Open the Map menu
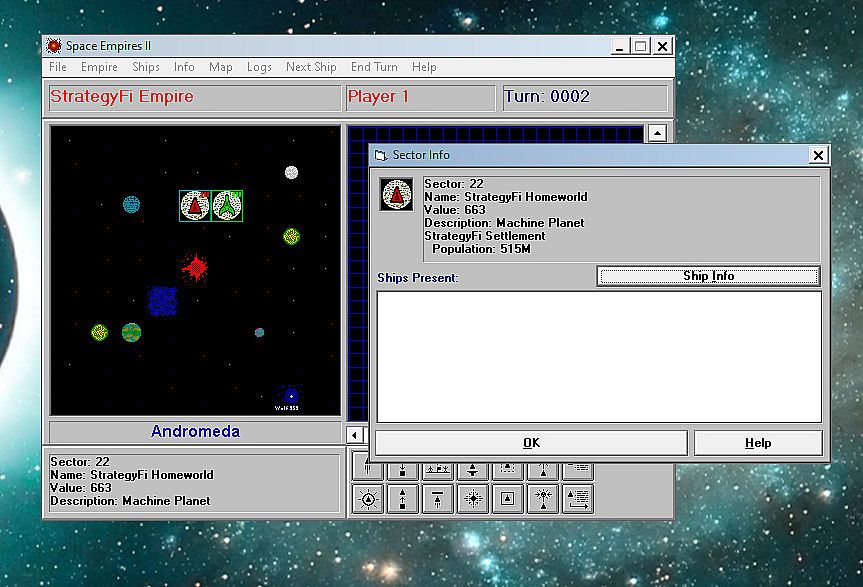The width and height of the screenshot is (863, 587). (221, 67)
